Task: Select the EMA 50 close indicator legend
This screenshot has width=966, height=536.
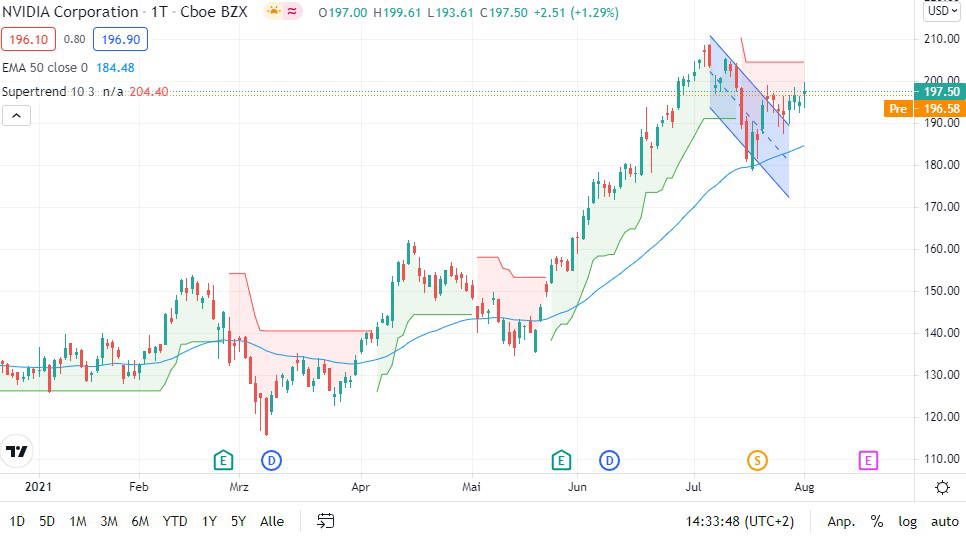Action: click(45, 68)
